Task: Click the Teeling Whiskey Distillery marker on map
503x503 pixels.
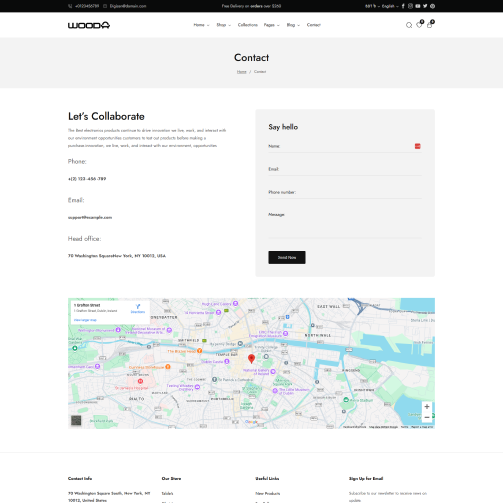Action: (197, 387)
